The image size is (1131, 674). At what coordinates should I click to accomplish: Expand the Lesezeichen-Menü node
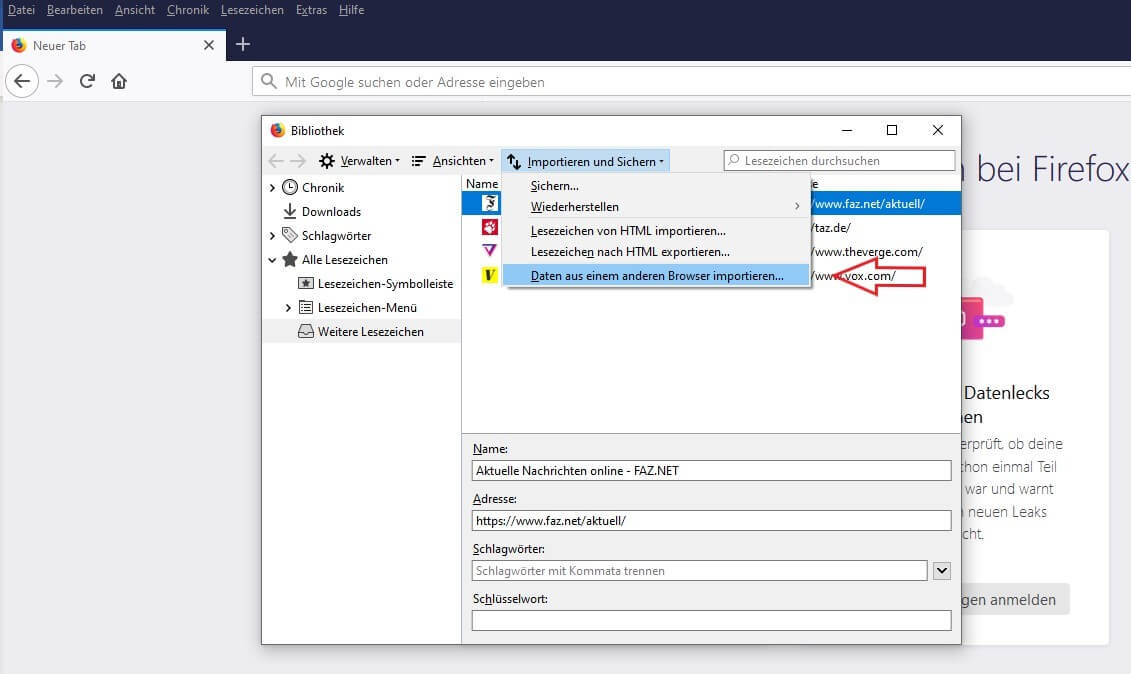coord(288,308)
